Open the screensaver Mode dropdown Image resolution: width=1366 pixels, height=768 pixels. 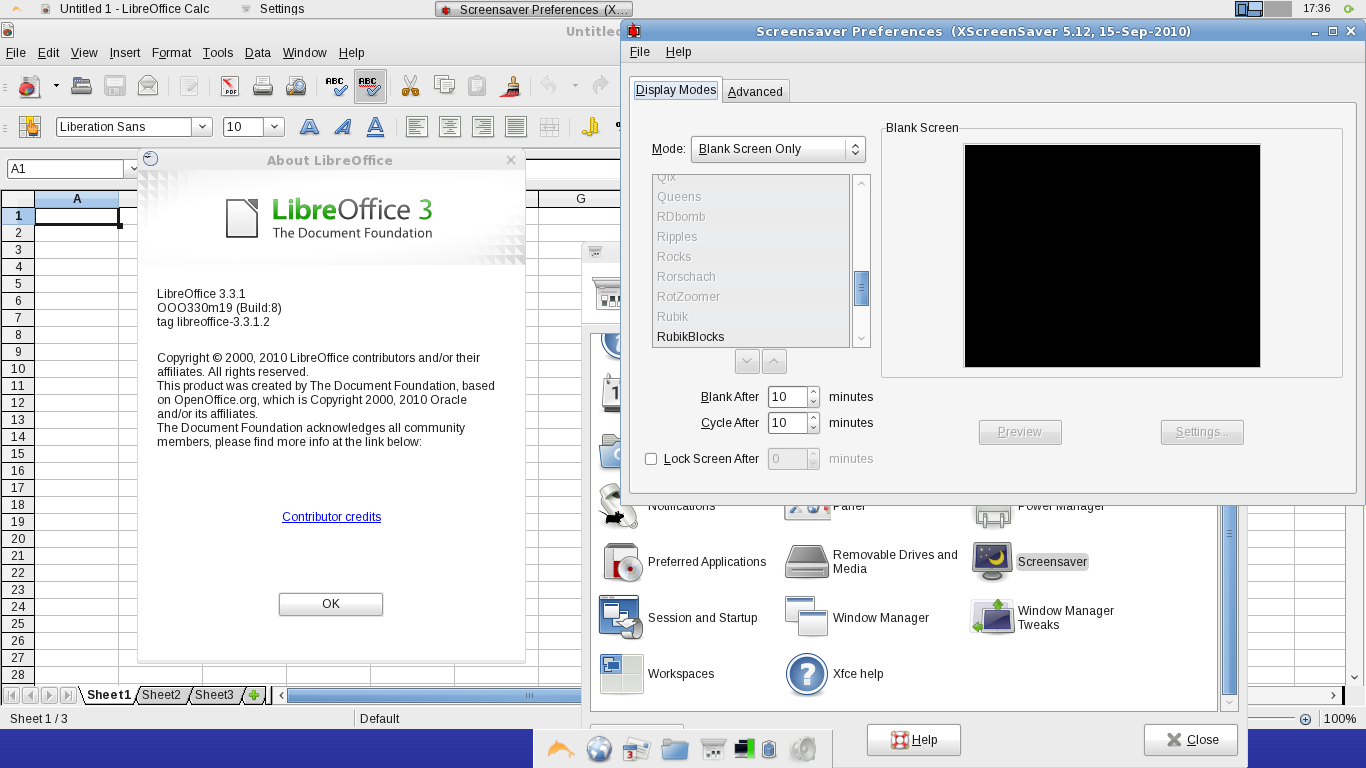[x=778, y=149]
